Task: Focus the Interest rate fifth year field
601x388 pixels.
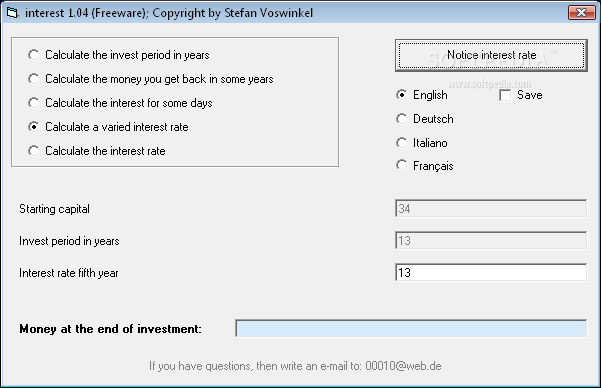Action: (491, 272)
